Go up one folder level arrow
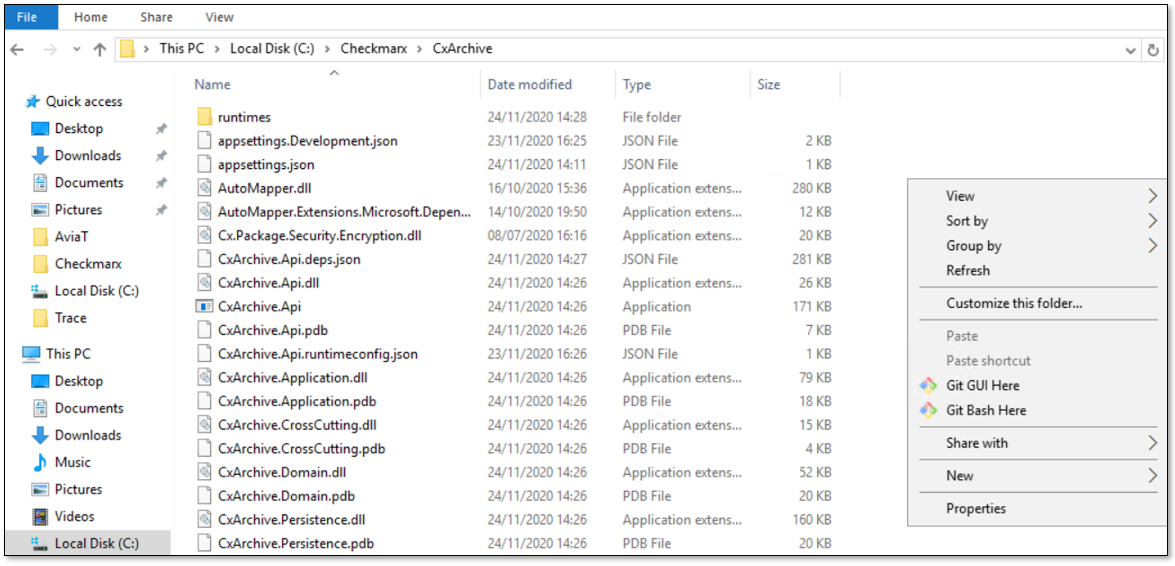Image resolution: width=1175 pixels, height=566 pixels. tap(100, 49)
